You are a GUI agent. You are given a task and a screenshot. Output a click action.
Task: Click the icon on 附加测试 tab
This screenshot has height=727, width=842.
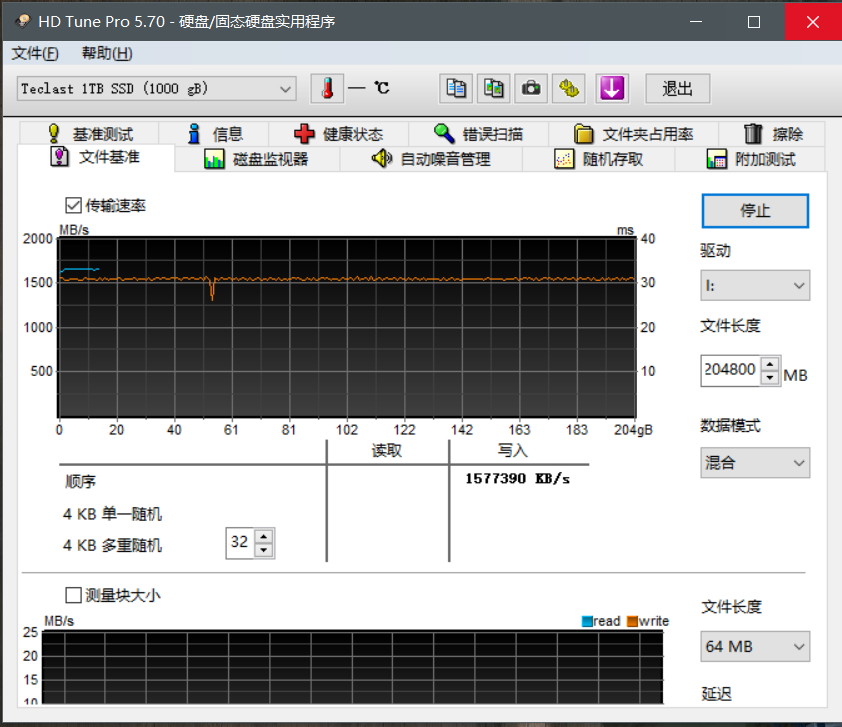pos(716,159)
